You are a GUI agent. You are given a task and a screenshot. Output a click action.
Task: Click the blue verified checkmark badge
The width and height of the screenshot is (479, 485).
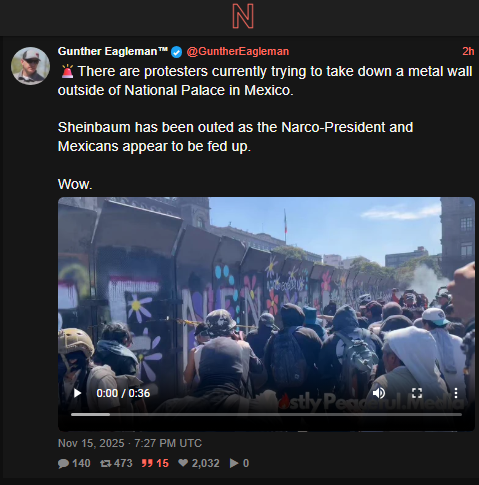176,52
